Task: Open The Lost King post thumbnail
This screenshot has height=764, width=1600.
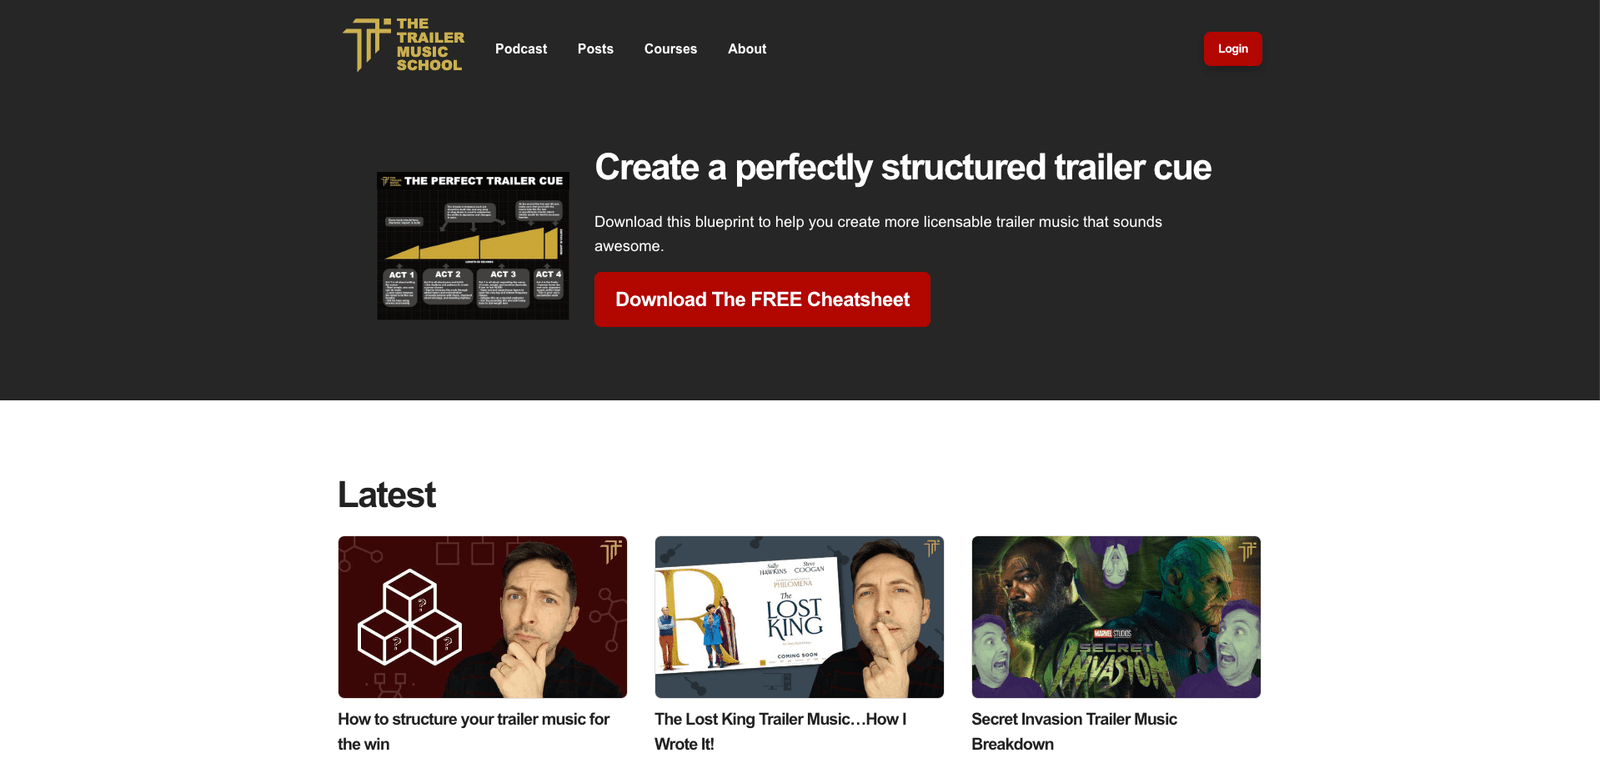Action: pos(799,617)
